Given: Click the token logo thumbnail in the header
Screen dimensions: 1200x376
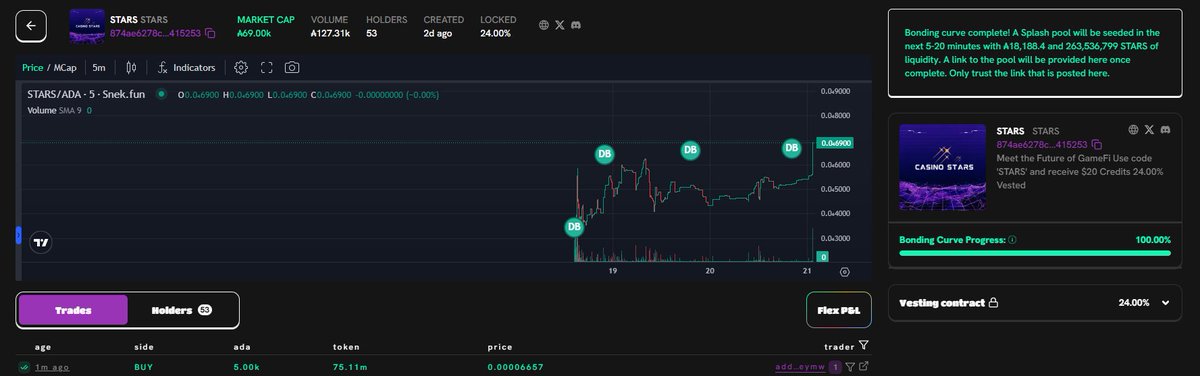Looking at the screenshot, I should [87, 27].
